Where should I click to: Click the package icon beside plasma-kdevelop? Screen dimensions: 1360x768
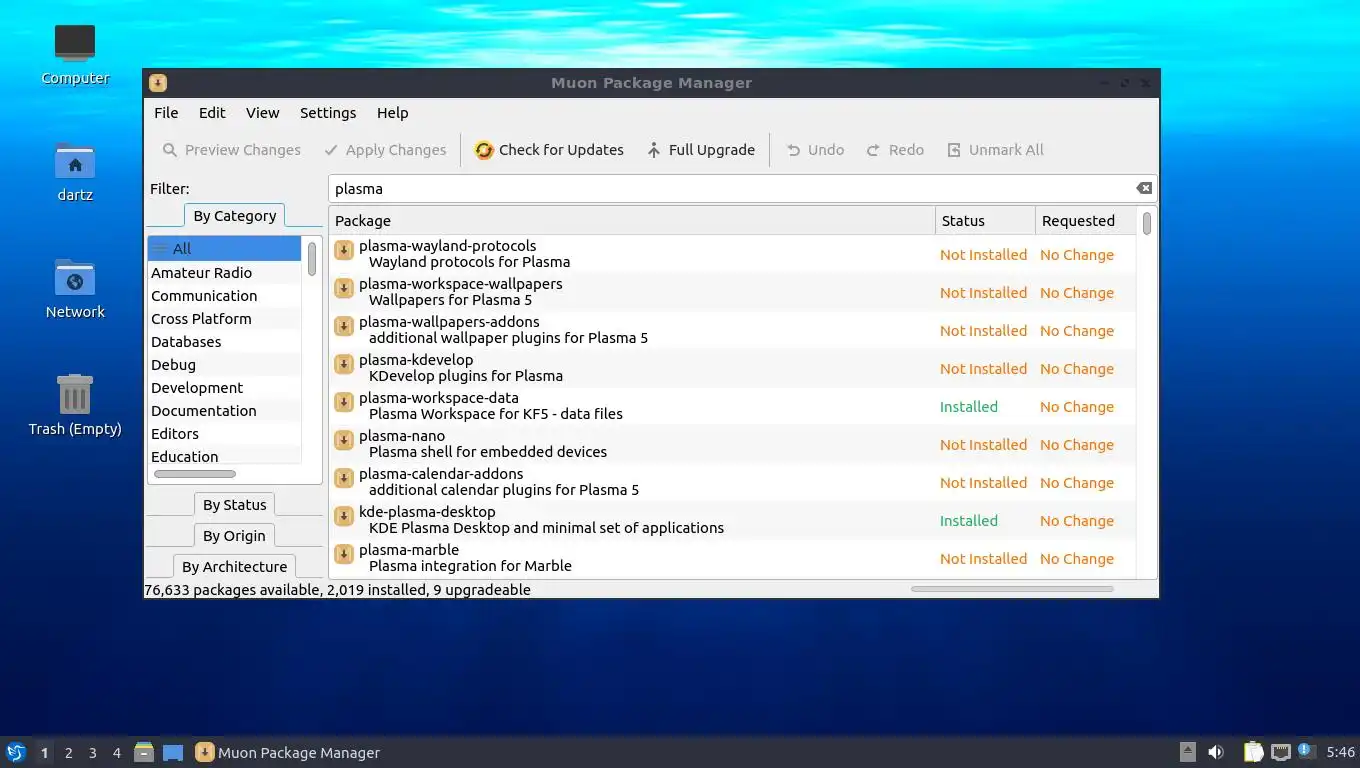click(x=344, y=364)
